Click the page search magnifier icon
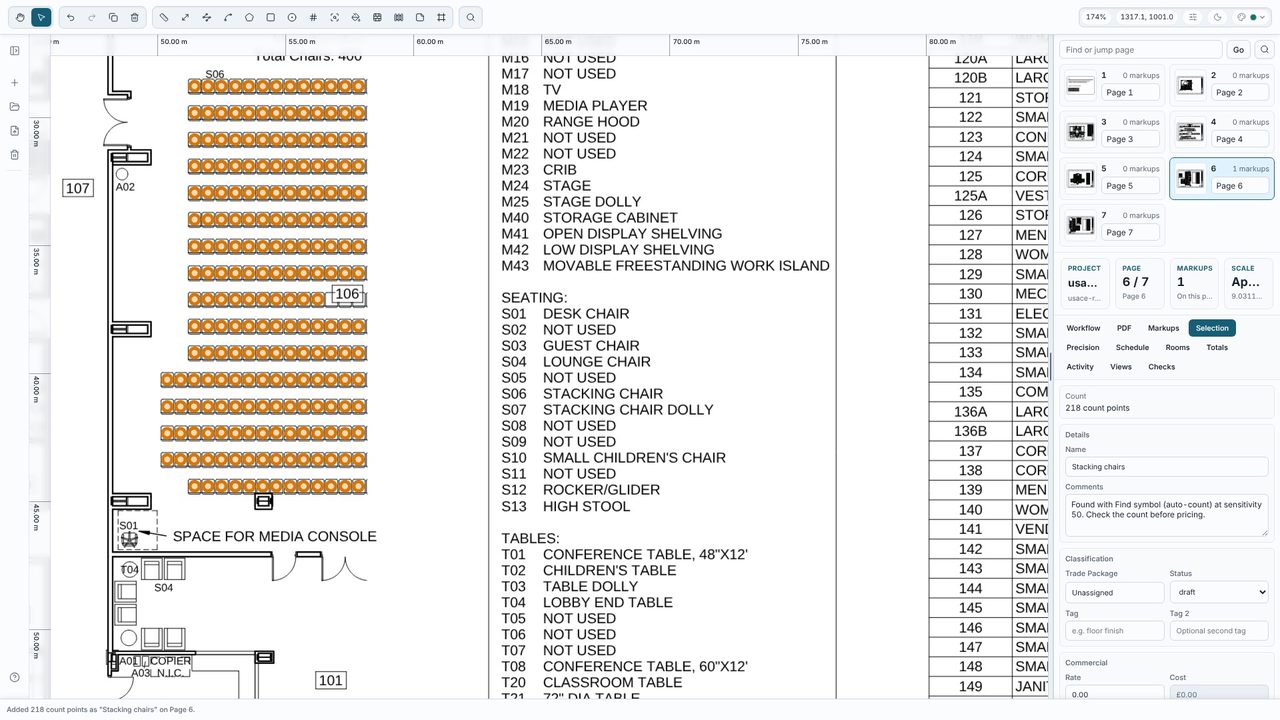 pyautogui.click(x=1265, y=50)
